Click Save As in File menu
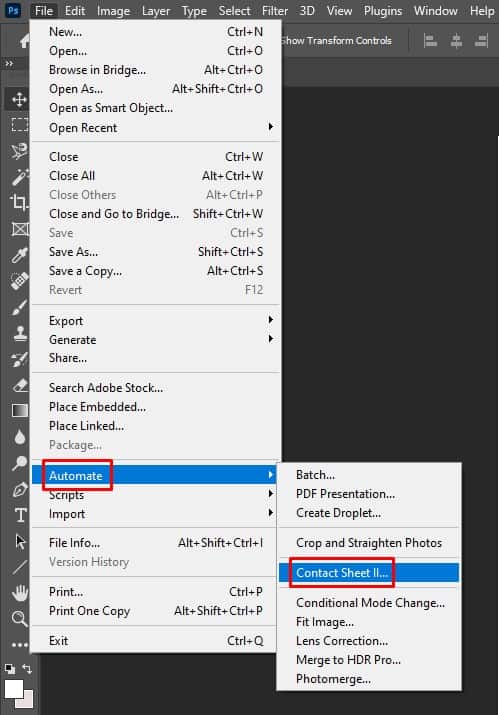 click(155, 252)
